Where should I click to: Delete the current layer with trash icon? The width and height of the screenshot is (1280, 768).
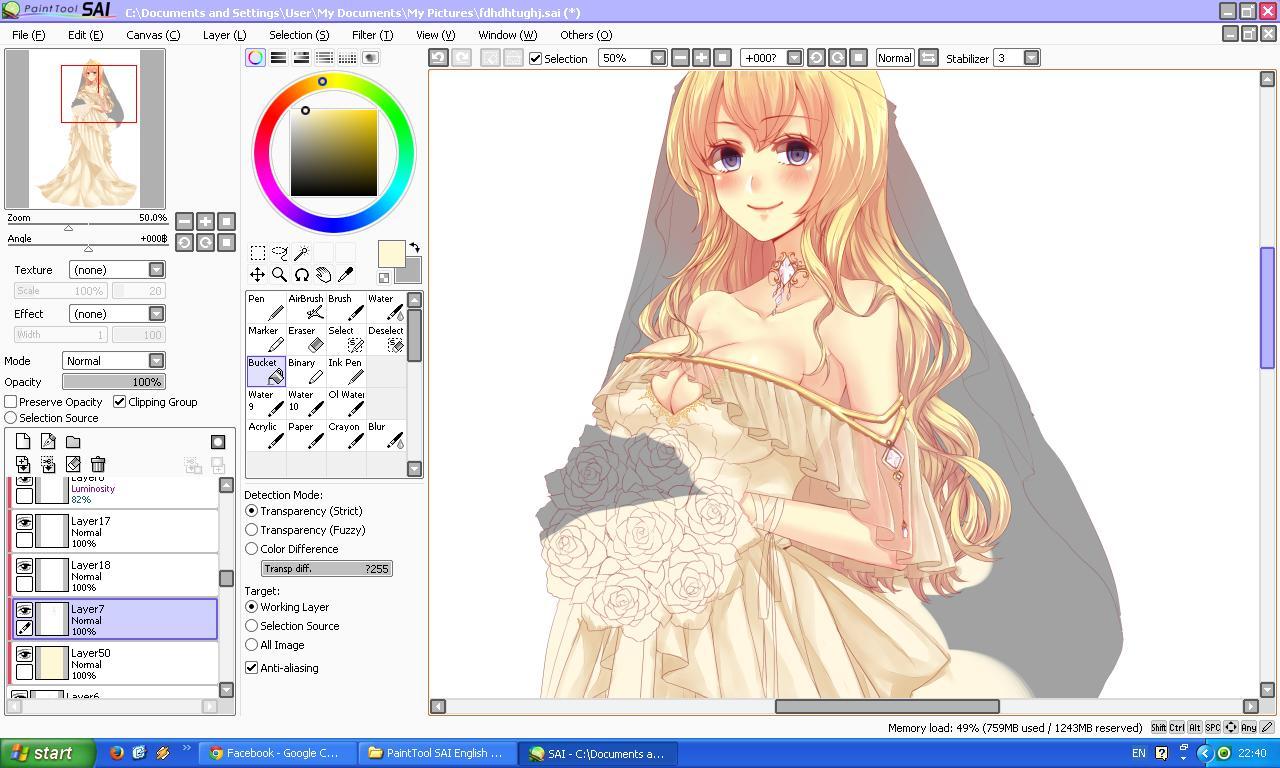pyautogui.click(x=98, y=464)
